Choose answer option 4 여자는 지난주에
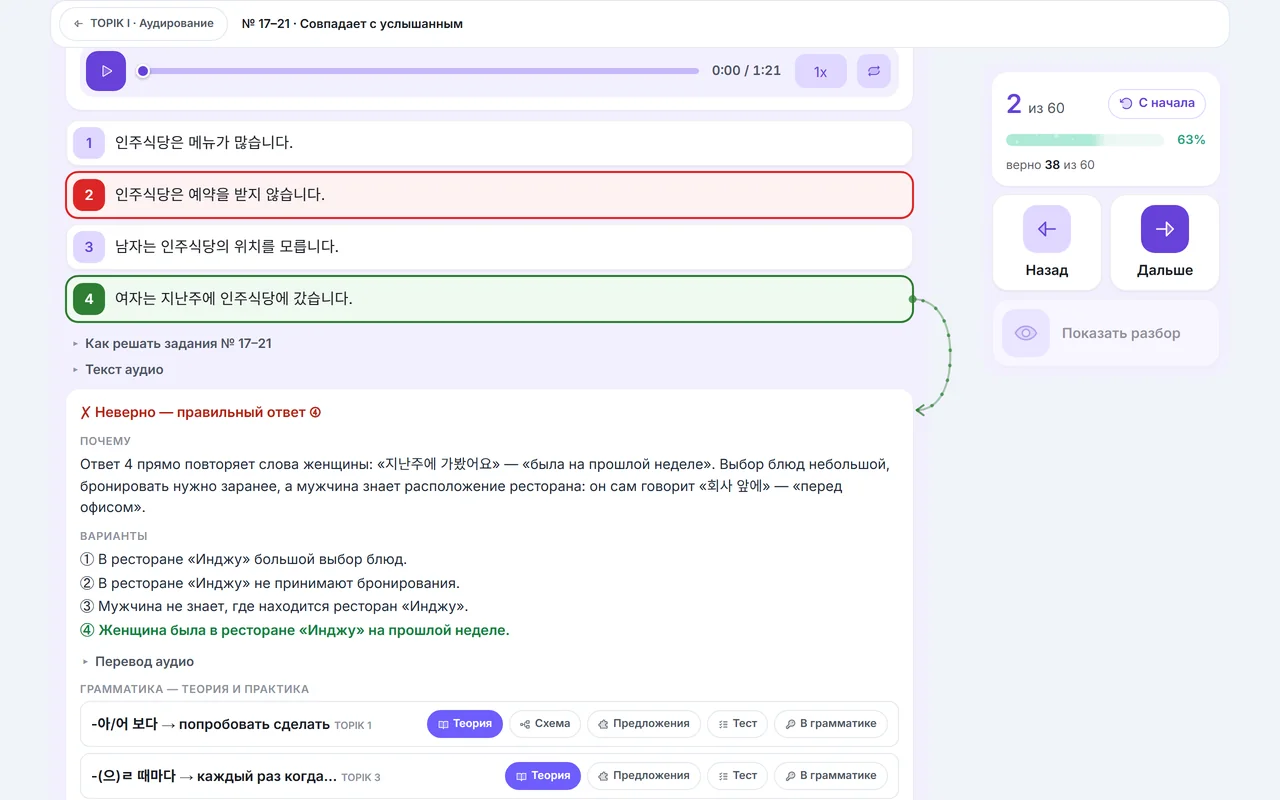 (x=489, y=299)
